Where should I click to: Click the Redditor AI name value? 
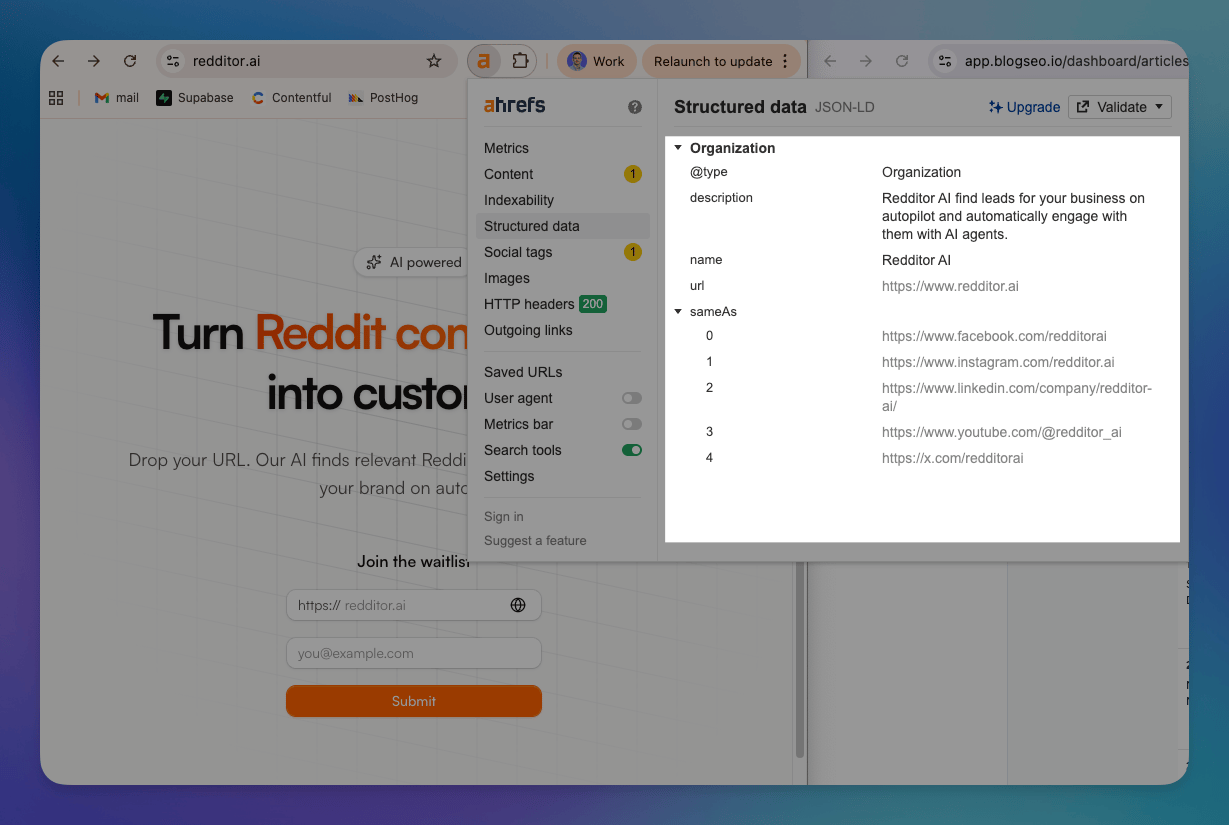pos(916,260)
